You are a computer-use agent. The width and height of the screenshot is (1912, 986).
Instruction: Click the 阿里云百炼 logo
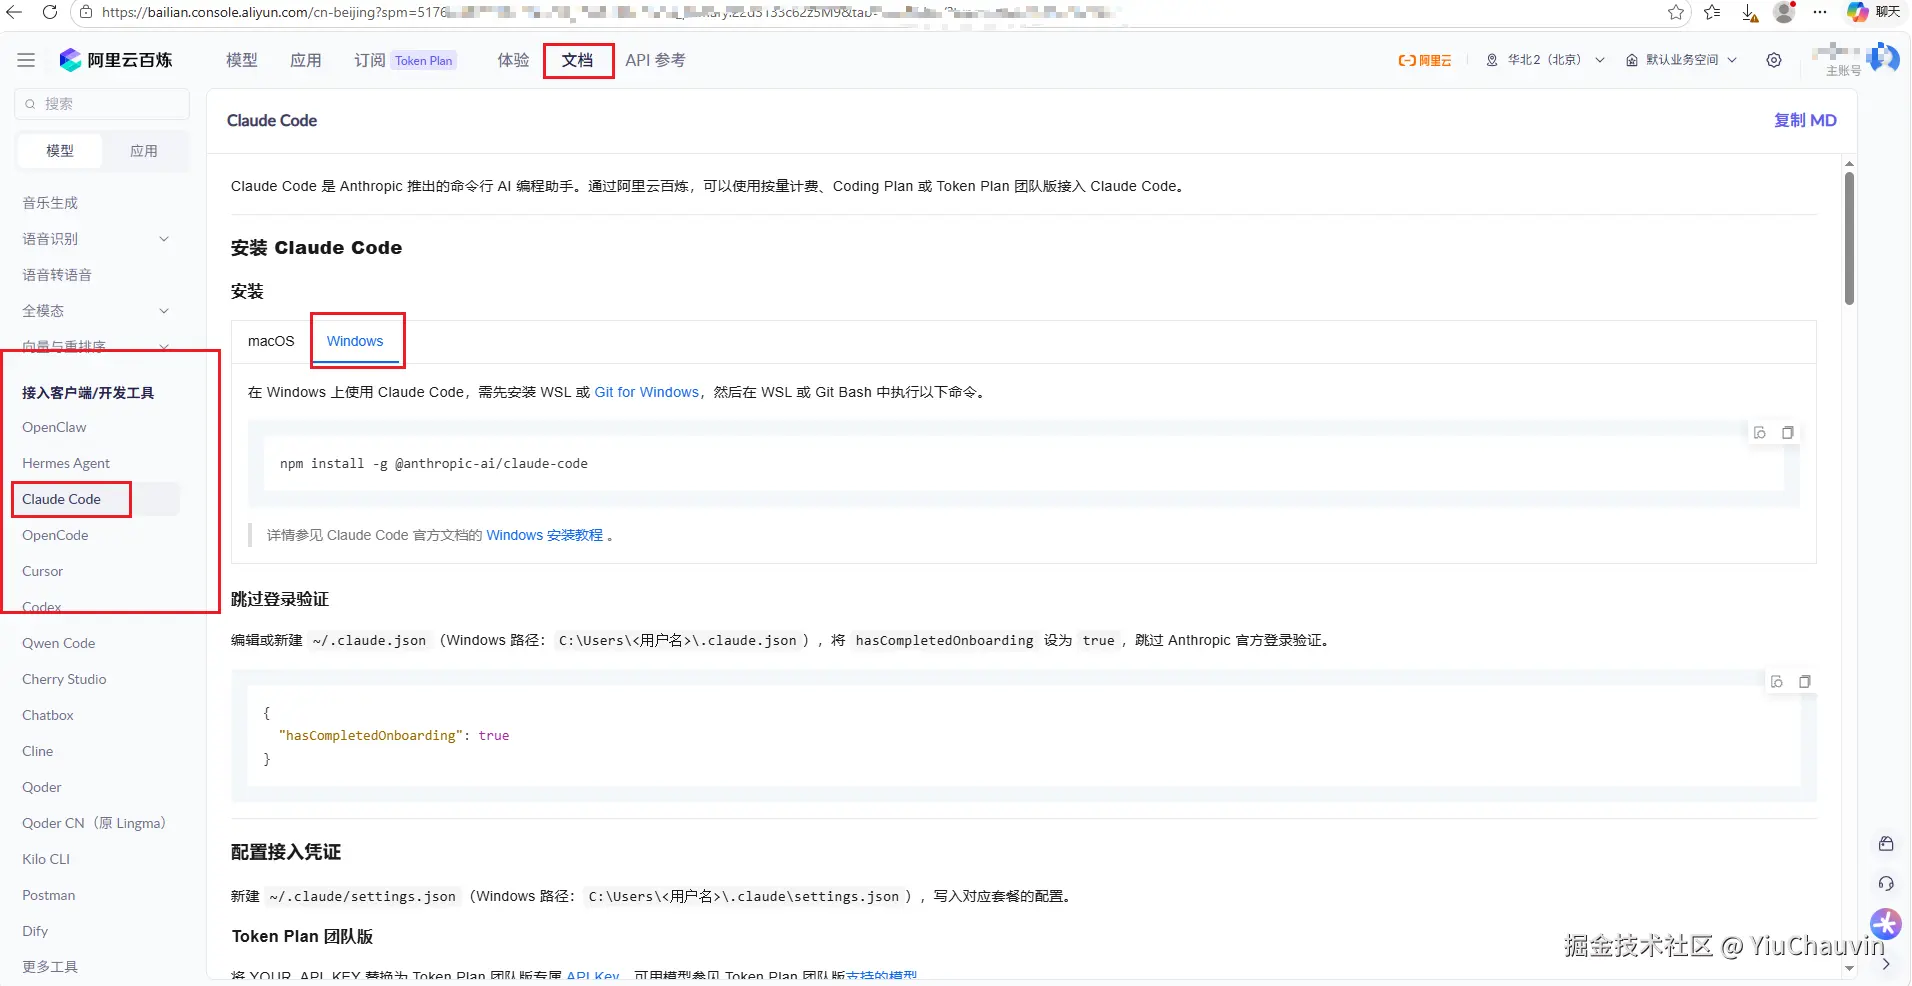[116, 60]
